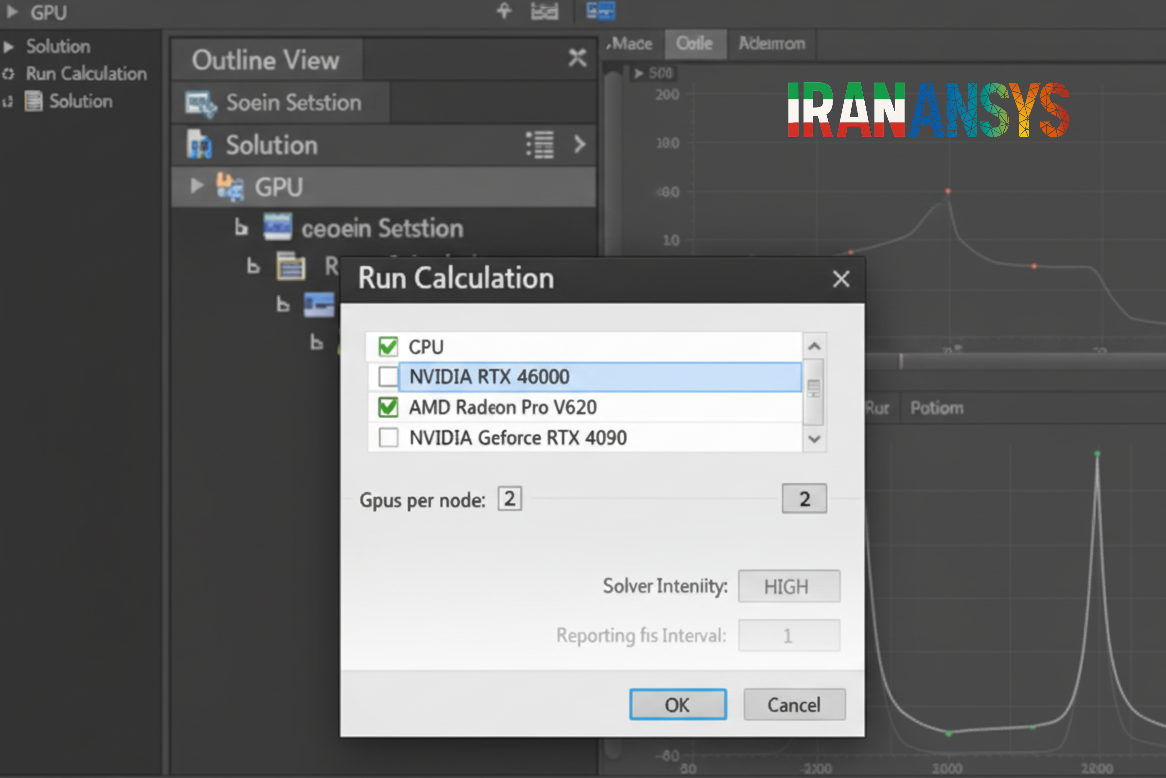Click the blue card icon partly behind dialog
Viewport: 1166px width, 778px height.
[x=321, y=304]
